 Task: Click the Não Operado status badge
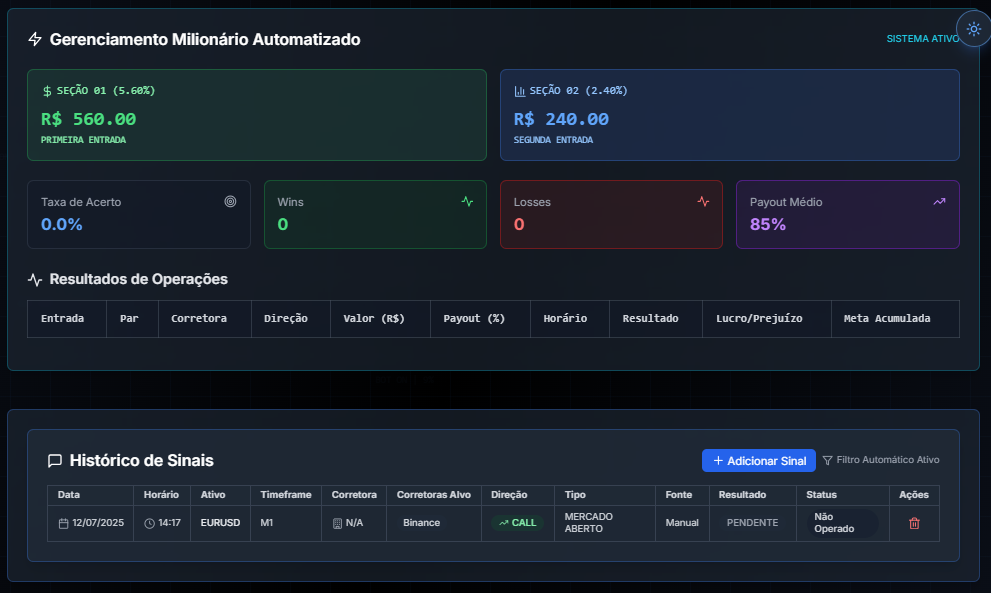coord(842,523)
